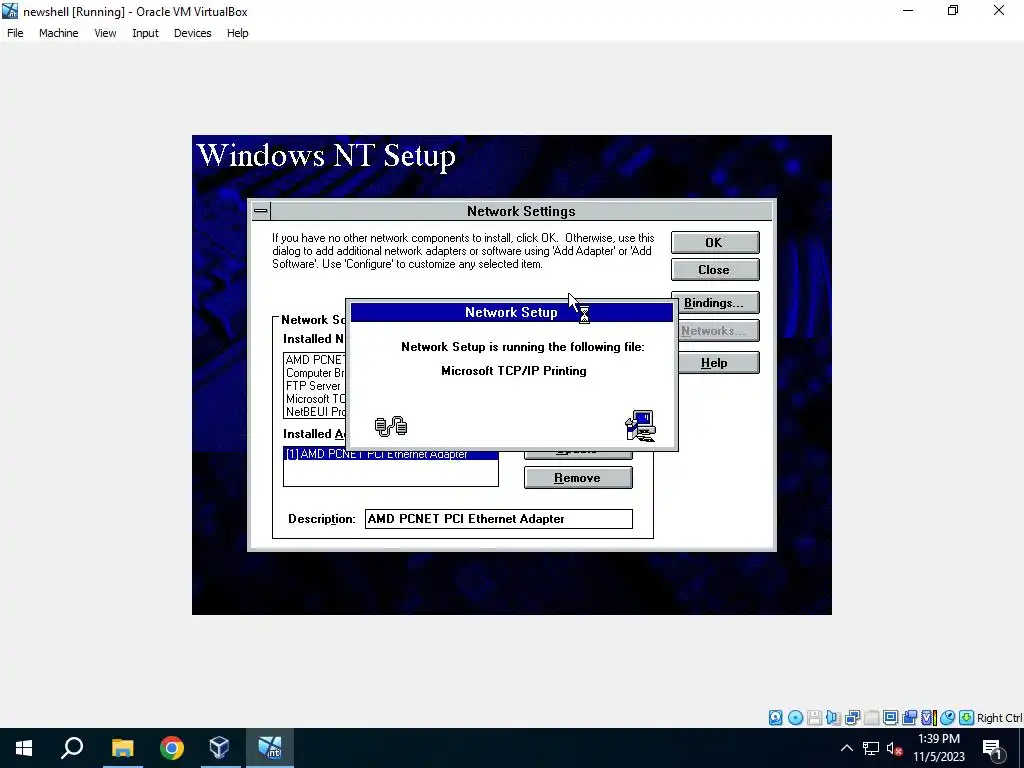The height and width of the screenshot is (768, 1024).
Task: Click the 'Right Ctrl' host key label
Action: click(999, 718)
